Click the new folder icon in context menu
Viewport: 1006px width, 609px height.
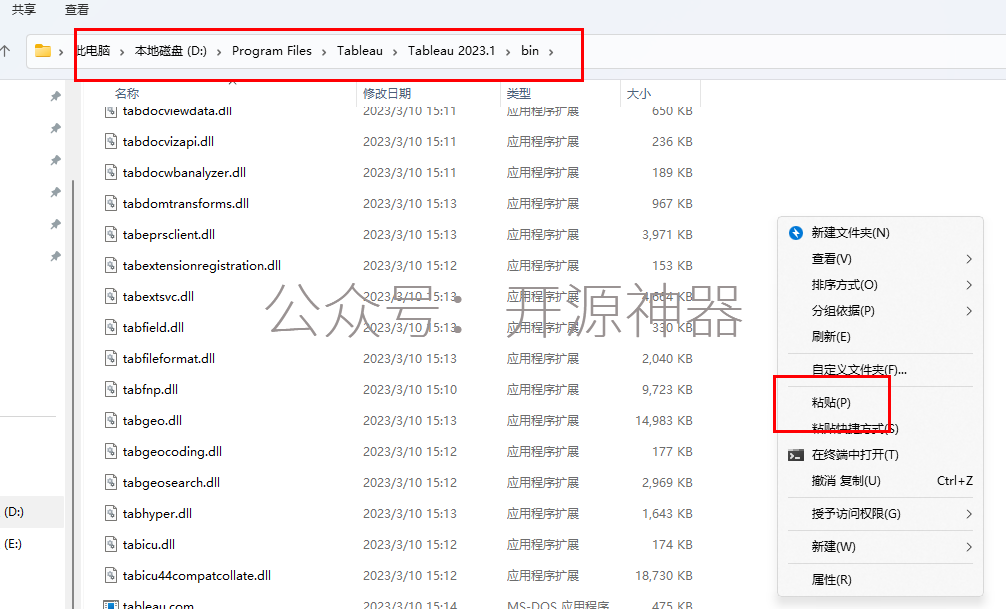[x=796, y=233]
